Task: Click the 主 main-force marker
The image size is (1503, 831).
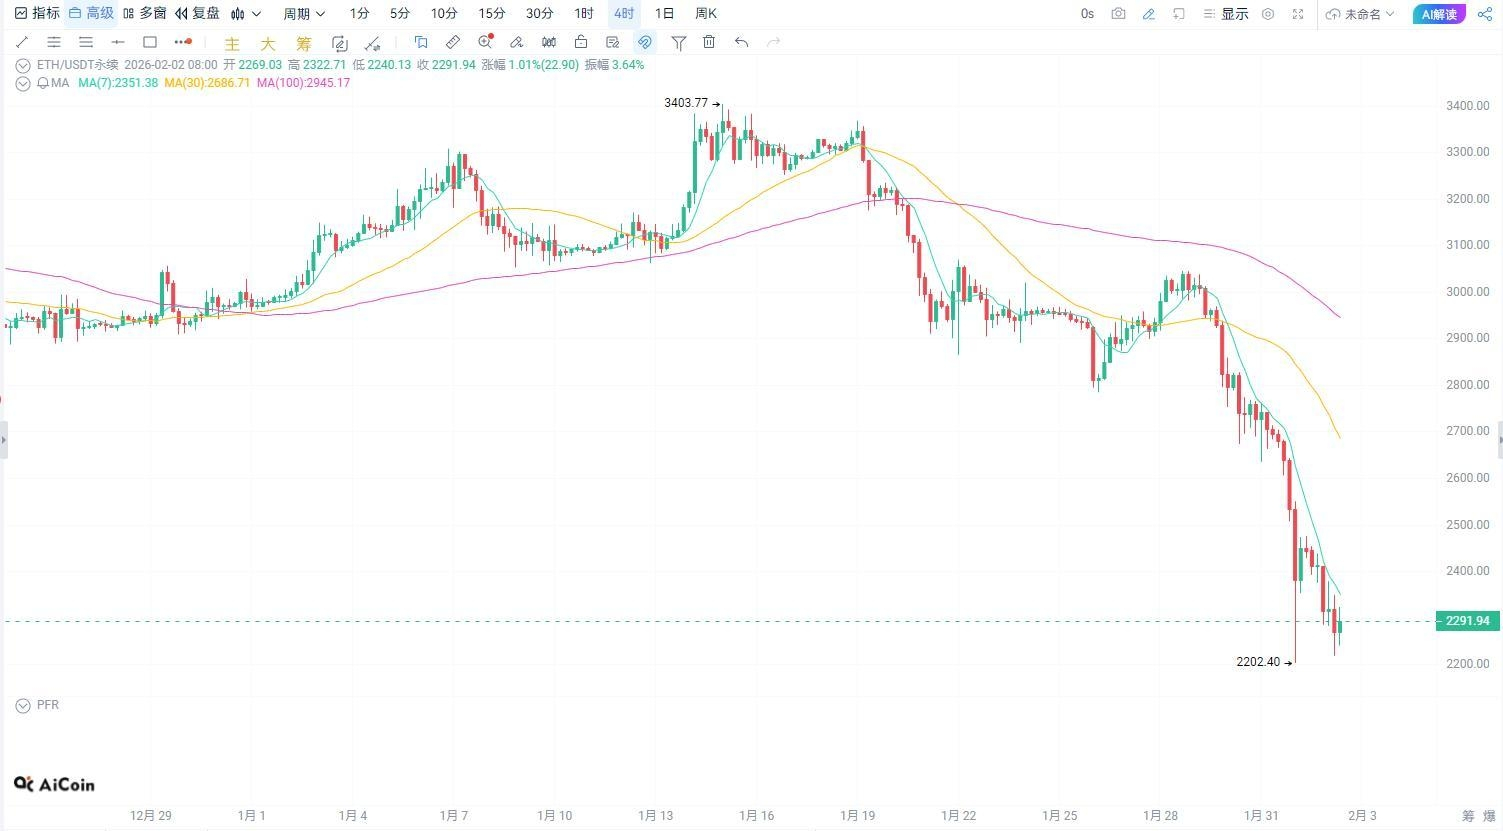Action: (x=232, y=43)
